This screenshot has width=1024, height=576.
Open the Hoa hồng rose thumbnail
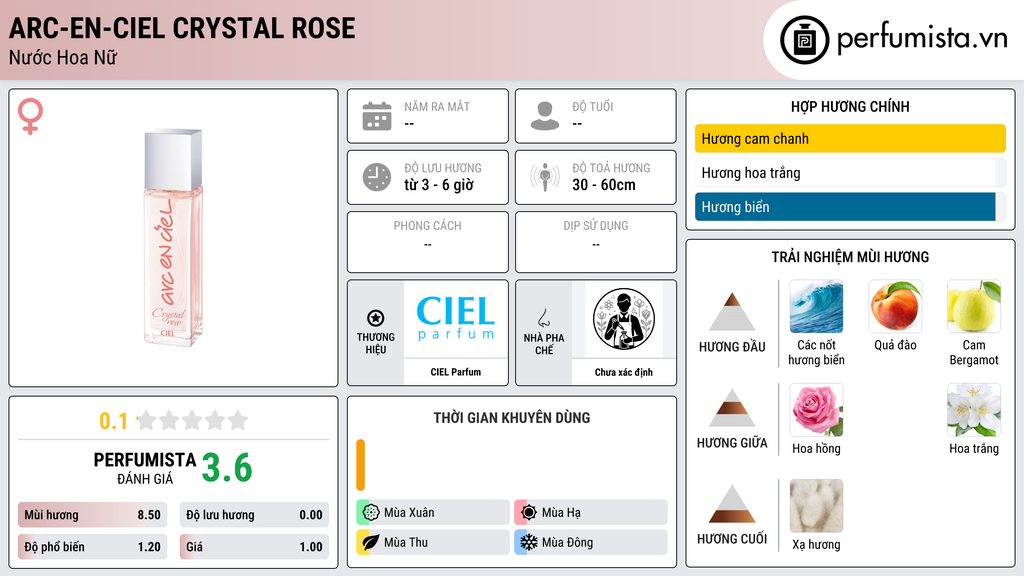click(816, 409)
